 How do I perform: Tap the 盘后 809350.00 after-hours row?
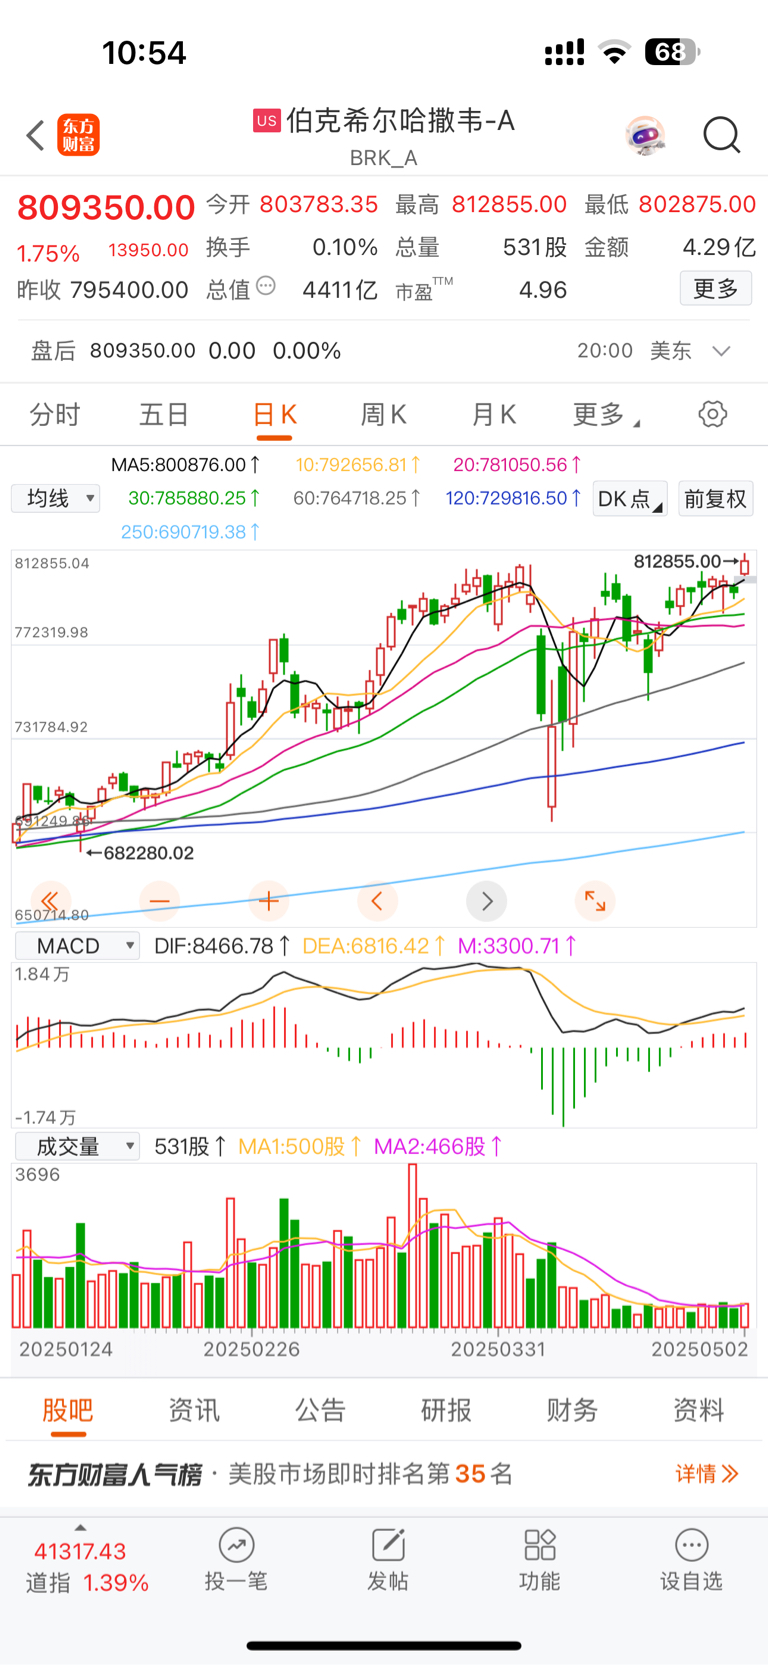pos(384,351)
